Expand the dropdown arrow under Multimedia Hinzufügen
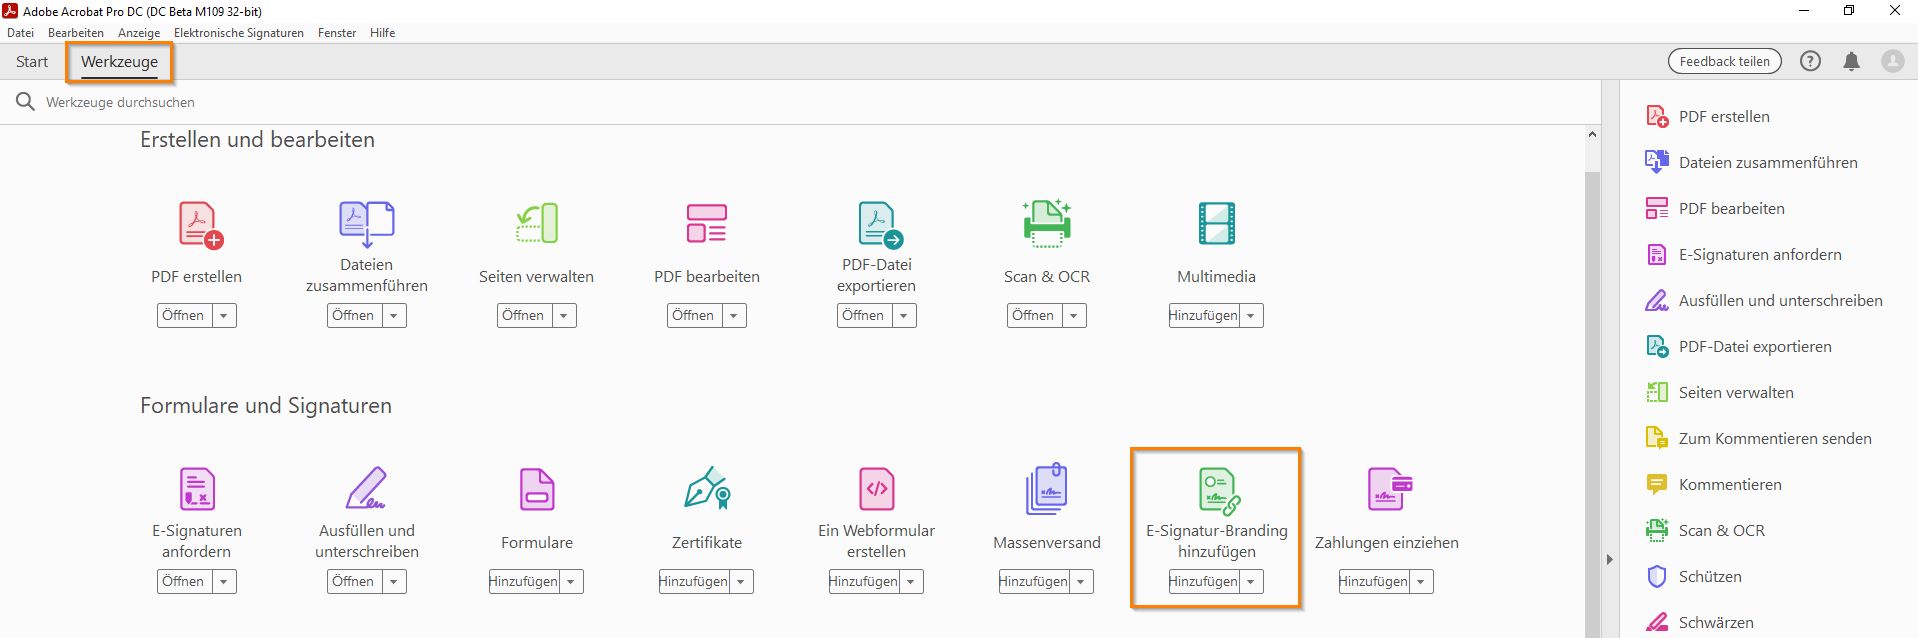The image size is (1918, 638). click(x=1251, y=316)
